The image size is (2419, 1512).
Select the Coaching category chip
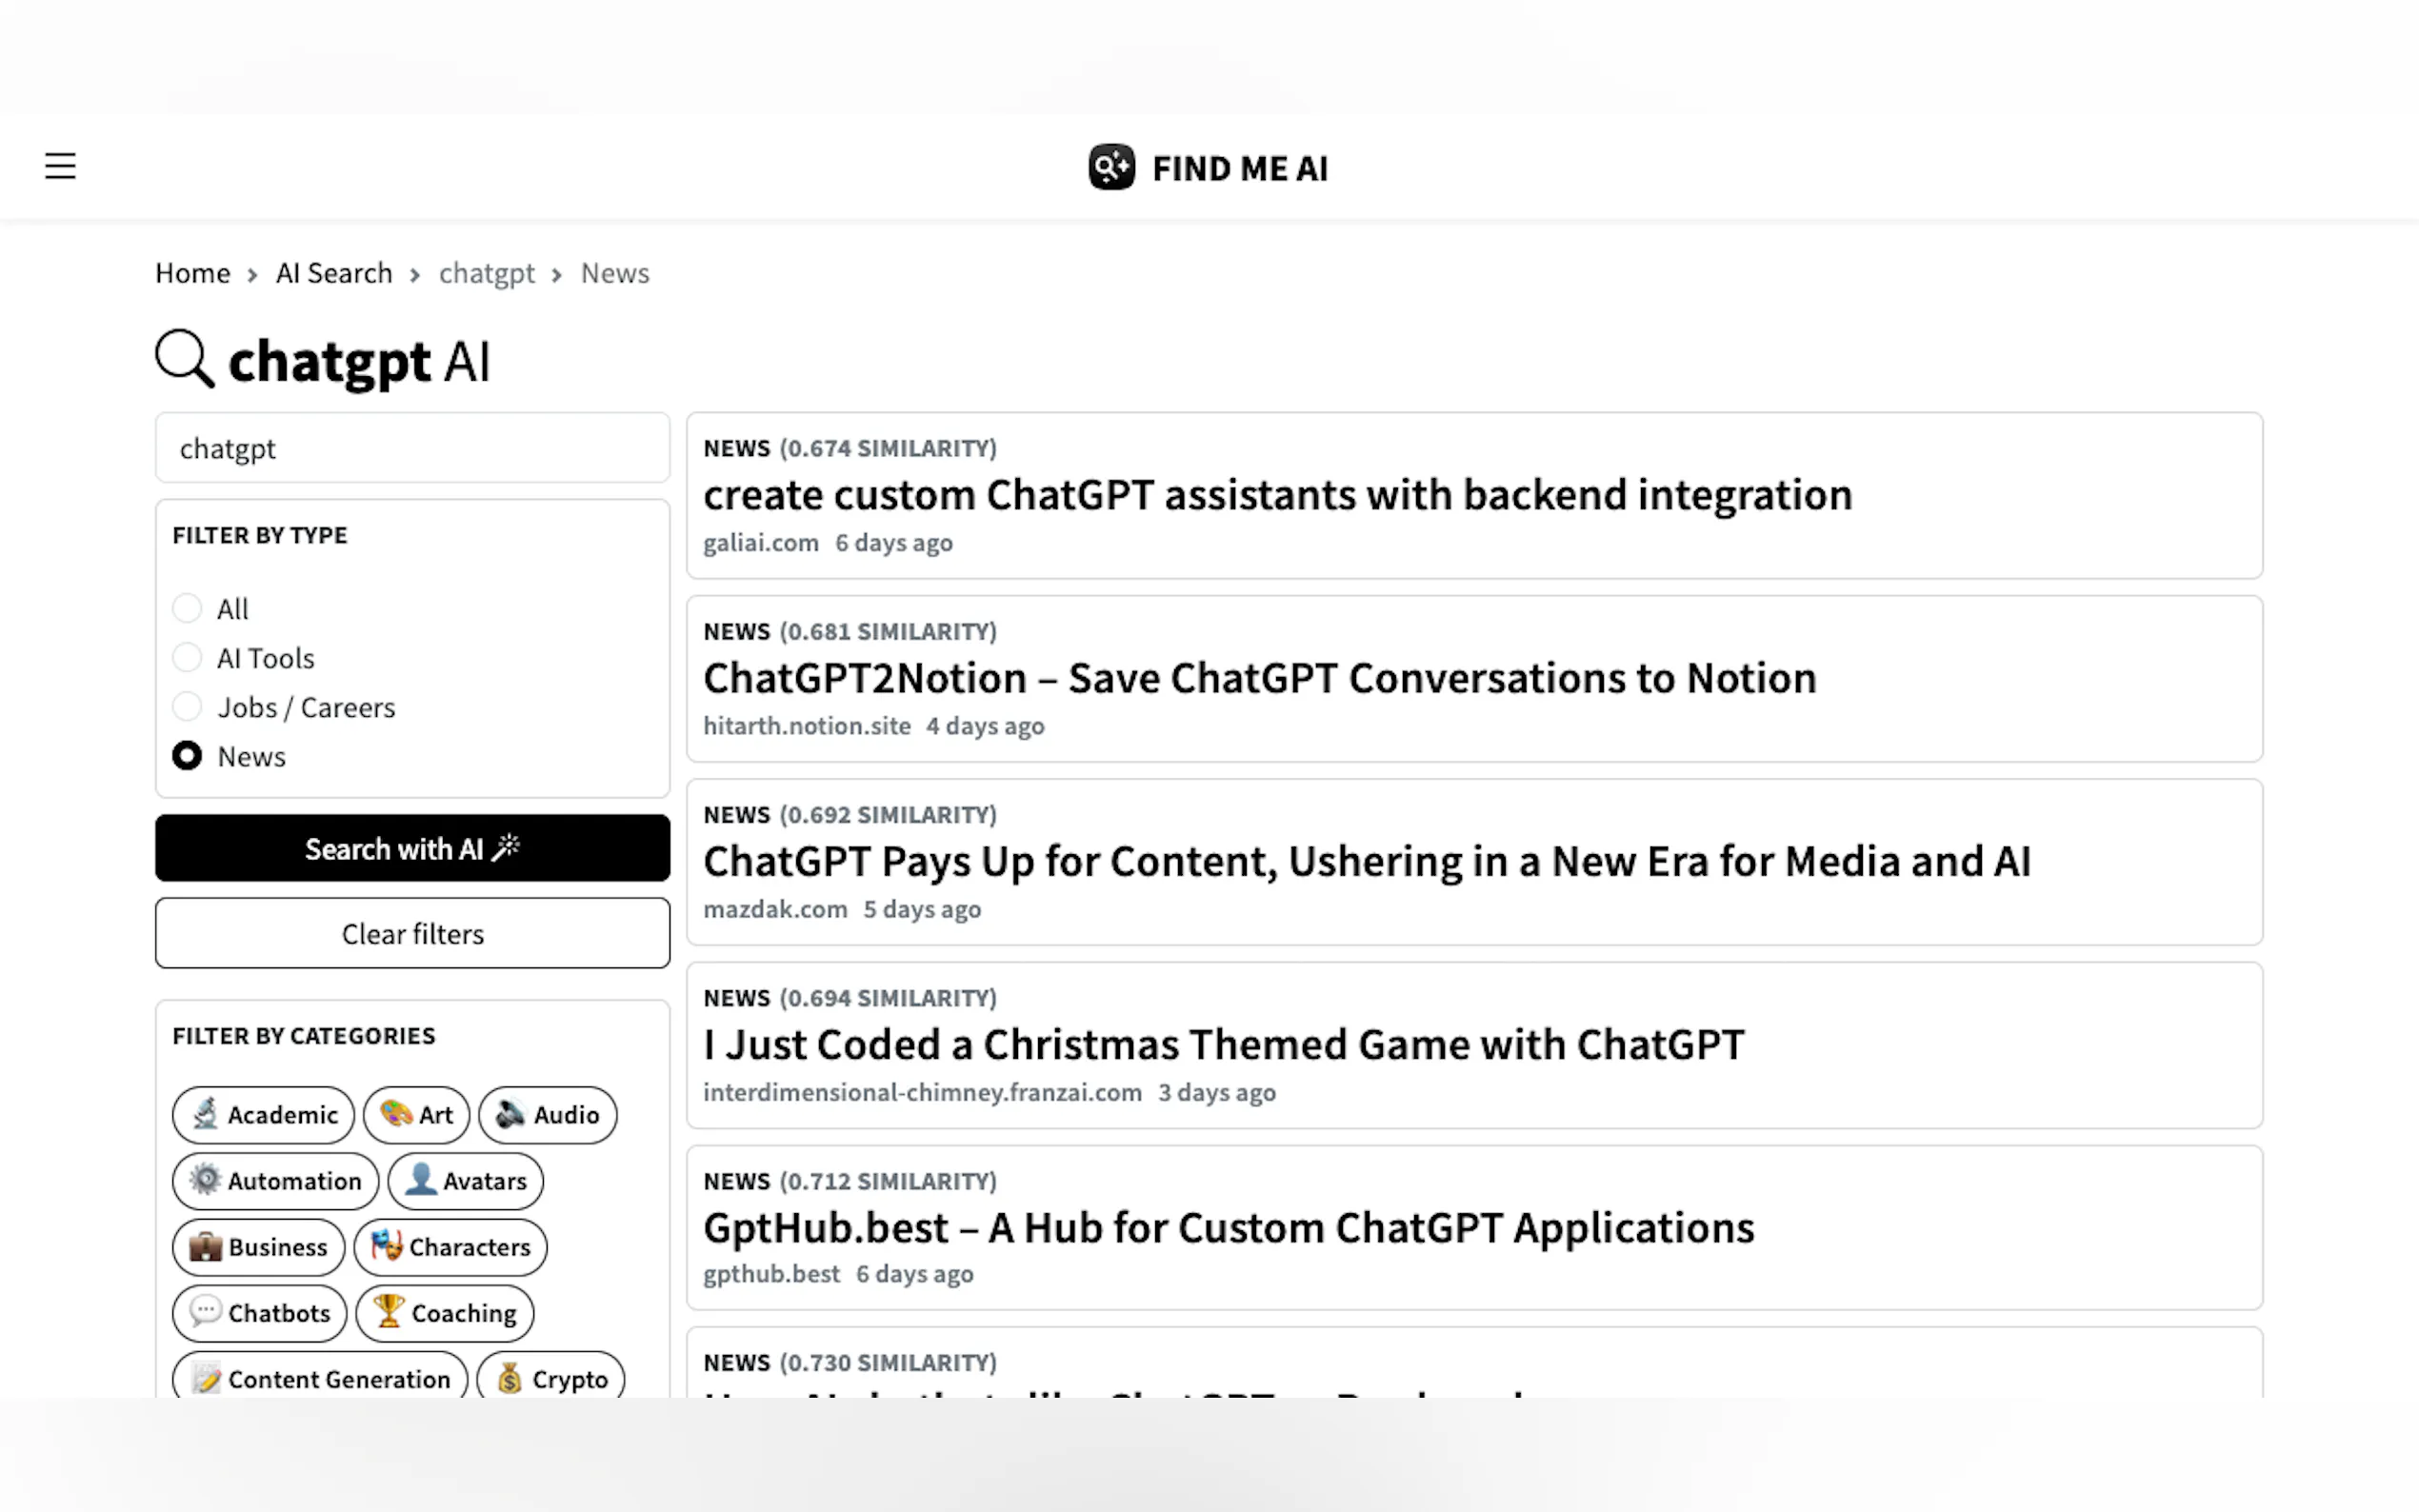tap(444, 1313)
